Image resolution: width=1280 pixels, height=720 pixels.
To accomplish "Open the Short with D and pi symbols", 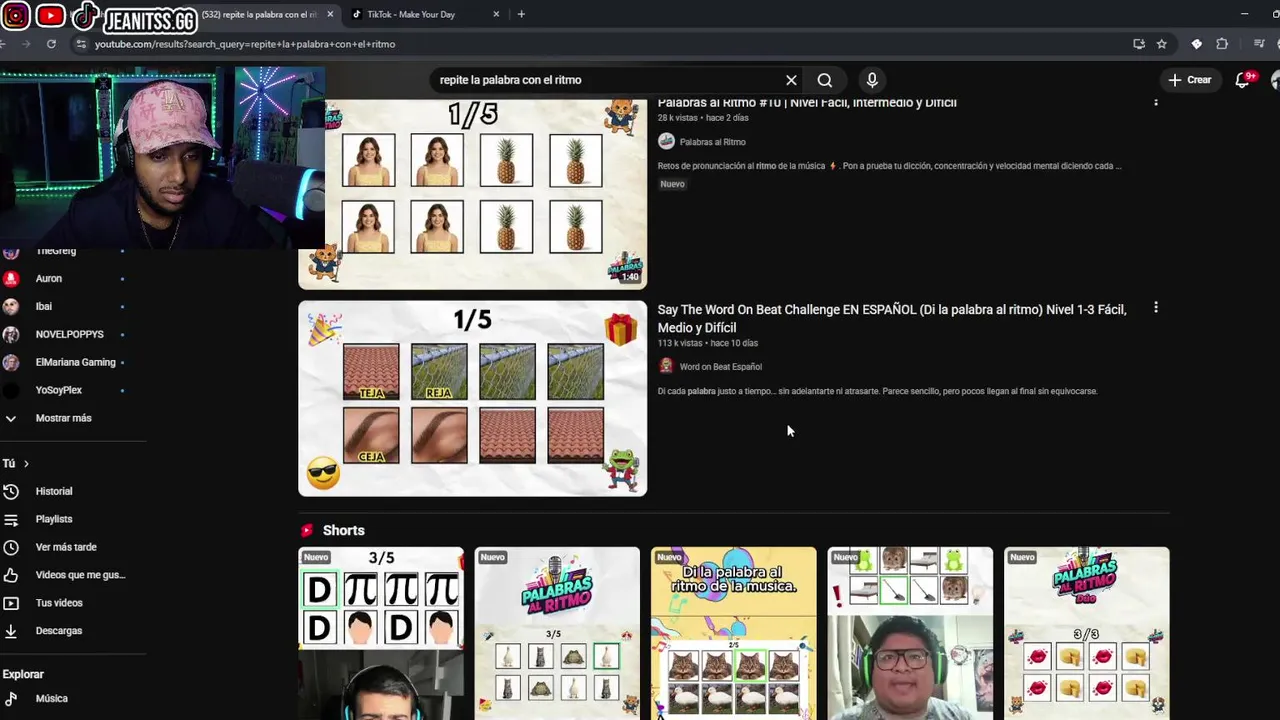I will [x=381, y=633].
